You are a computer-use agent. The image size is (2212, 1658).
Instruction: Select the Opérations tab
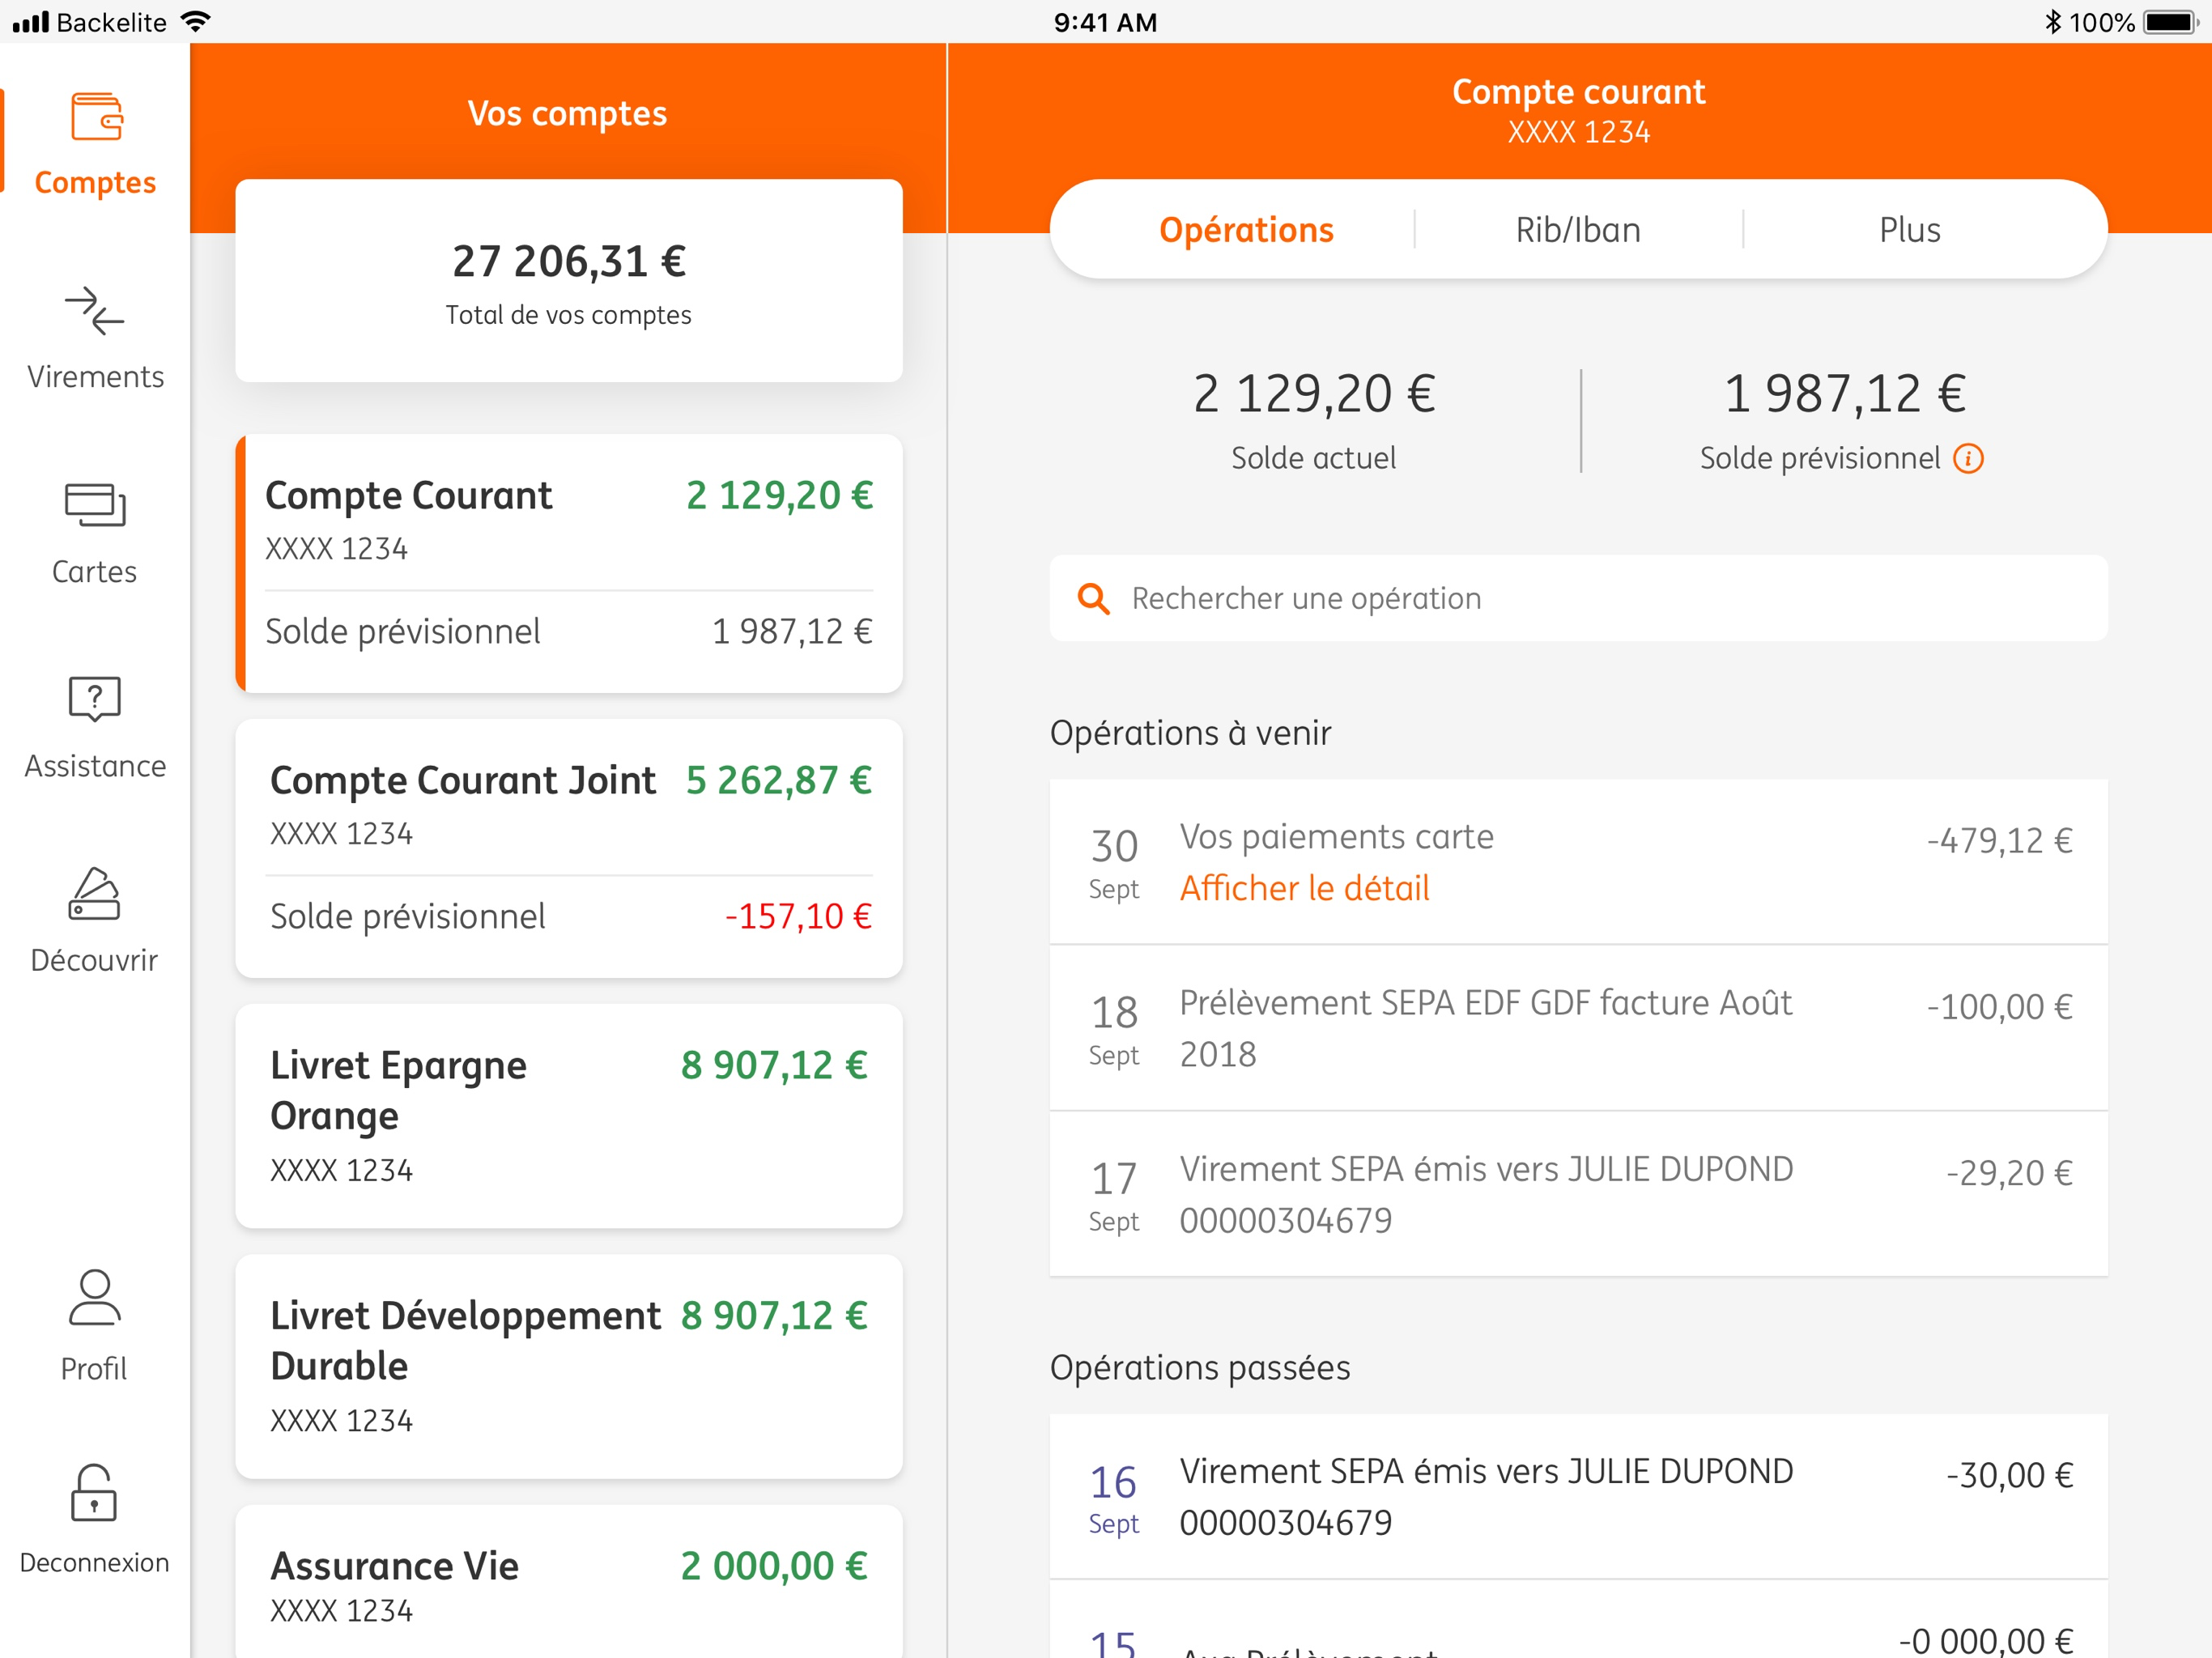pos(1245,230)
